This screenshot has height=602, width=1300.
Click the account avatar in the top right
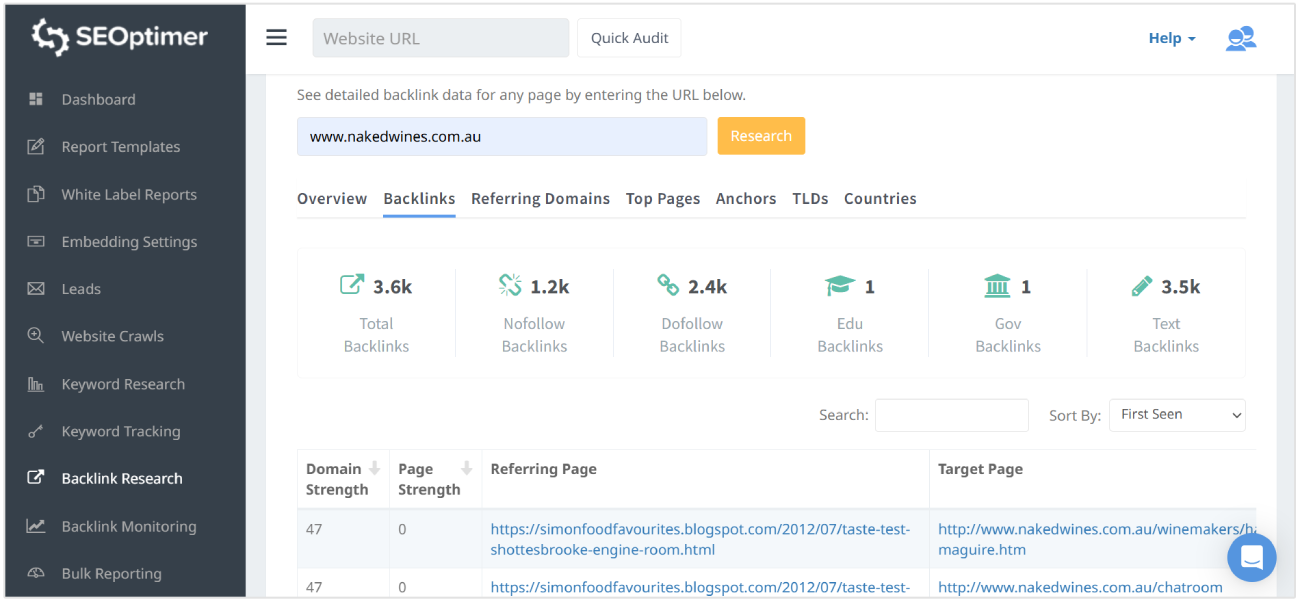[1241, 37]
